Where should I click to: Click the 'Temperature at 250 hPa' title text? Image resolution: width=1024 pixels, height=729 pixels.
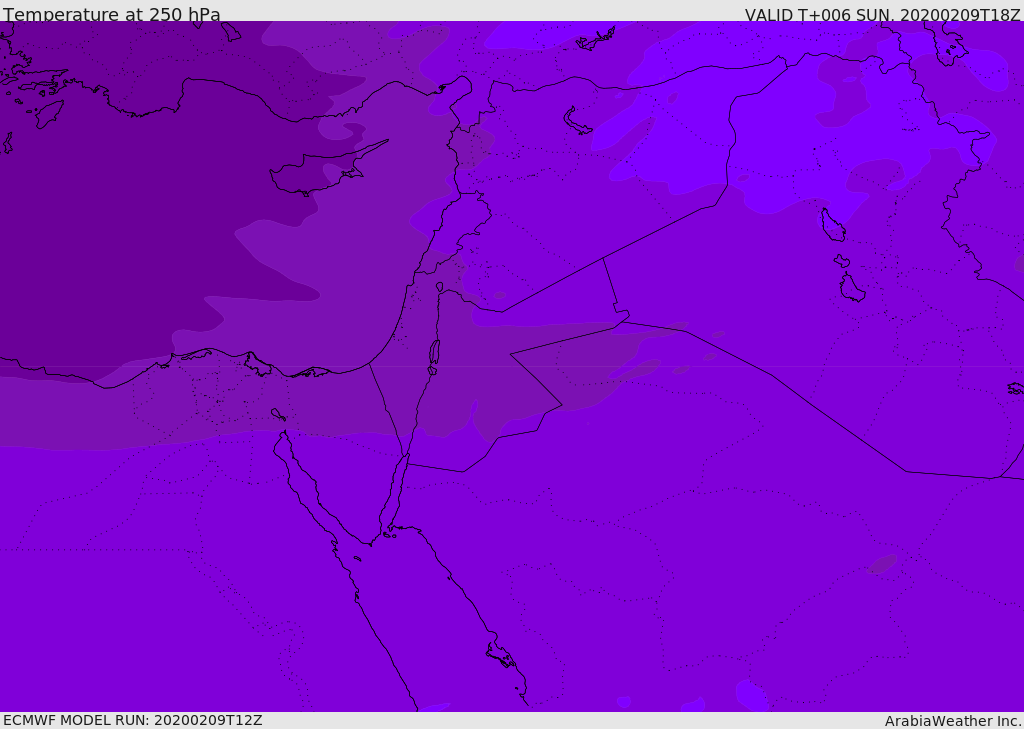pyautogui.click(x=112, y=14)
